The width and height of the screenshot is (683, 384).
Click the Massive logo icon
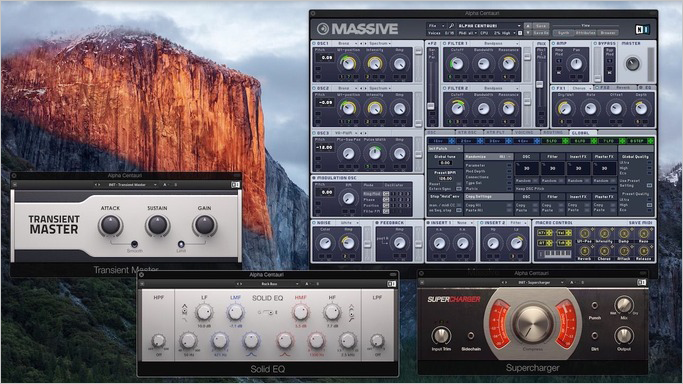(x=323, y=29)
